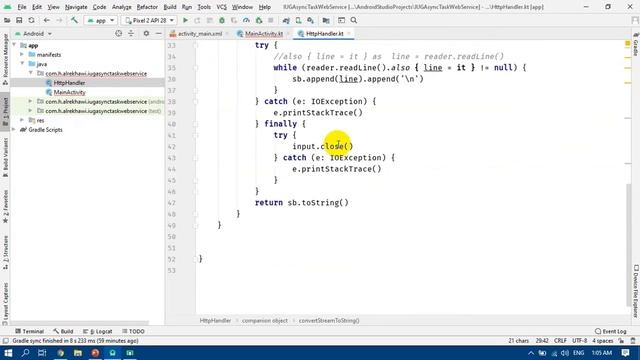Expand the manifests folder

(x=22, y=54)
